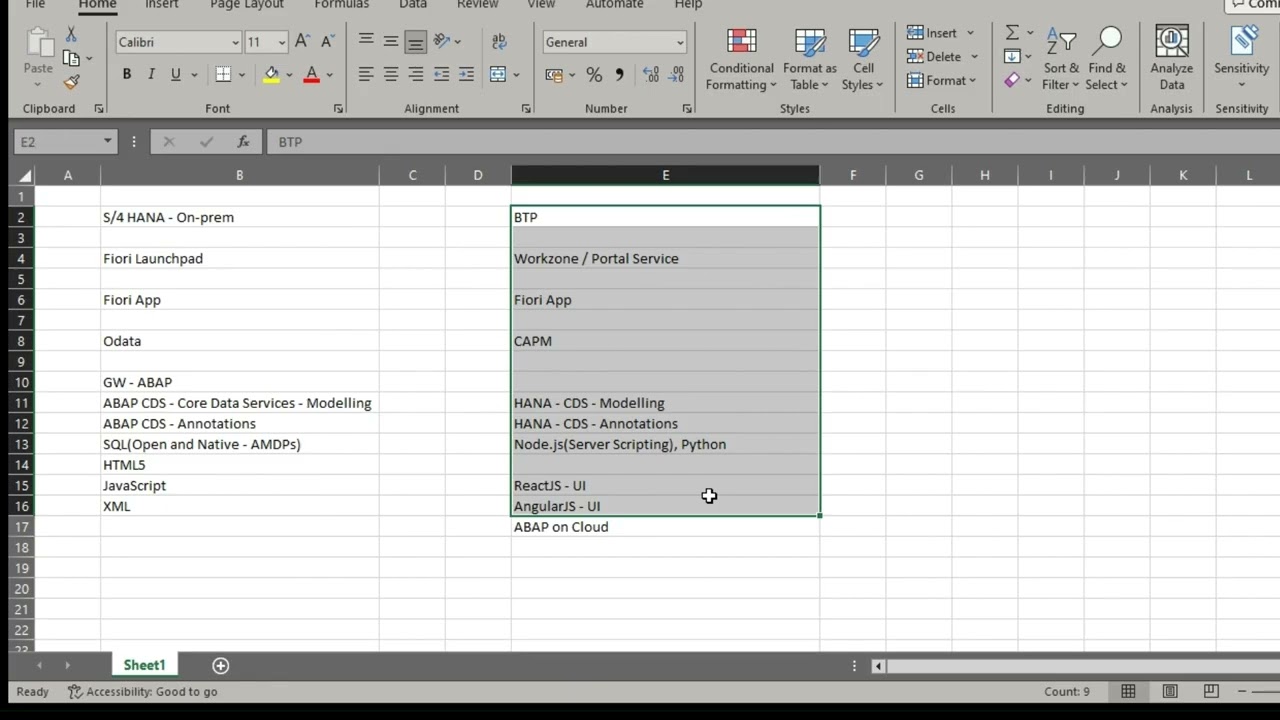Viewport: 1280px width, 720px height.
Task: Toggle Underline formatting
Action: click(176, 74)
